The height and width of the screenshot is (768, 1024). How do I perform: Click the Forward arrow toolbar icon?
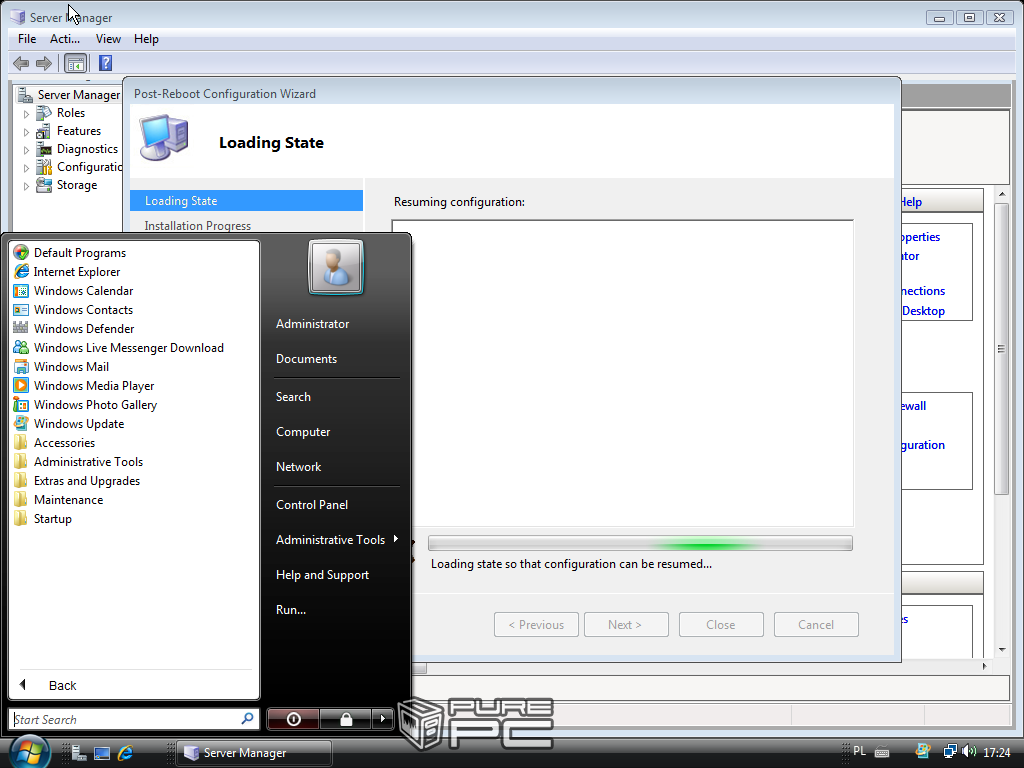[x=44, y=63]
